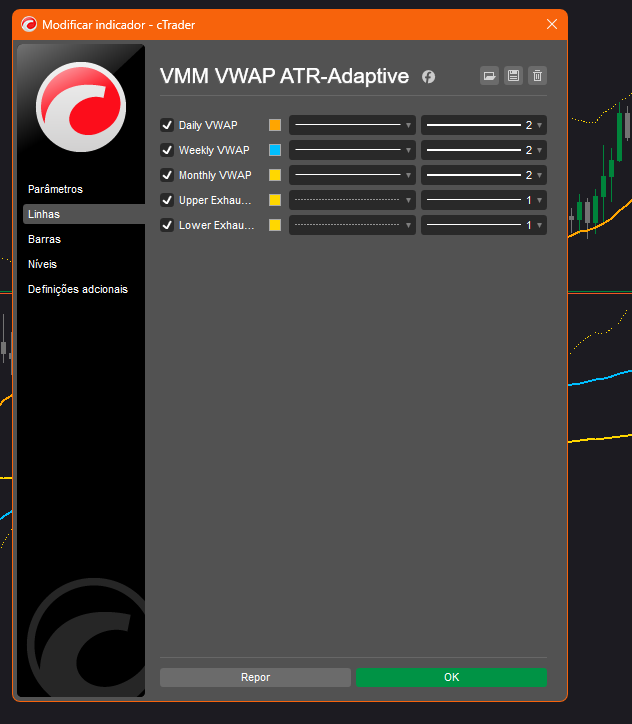The width and height of the screenshot is (632, 724).
Task: Click the cTrader logo in title bar
Action: pyautogui.click(x=29, y=24)
